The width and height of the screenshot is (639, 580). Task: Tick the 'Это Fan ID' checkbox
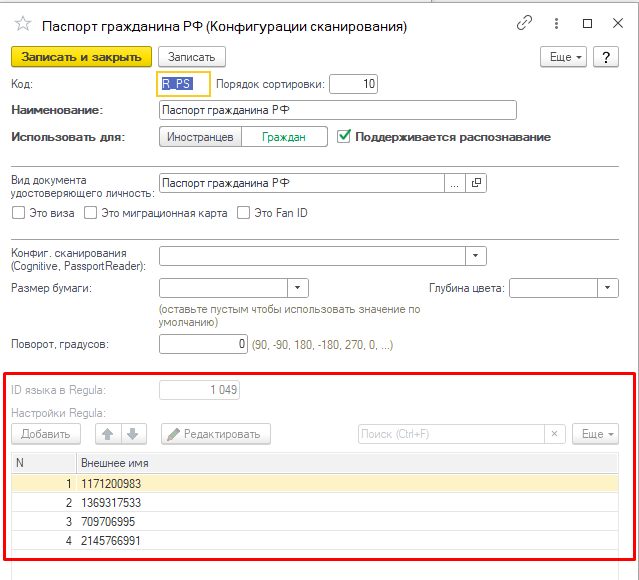[x=243, y=213]
